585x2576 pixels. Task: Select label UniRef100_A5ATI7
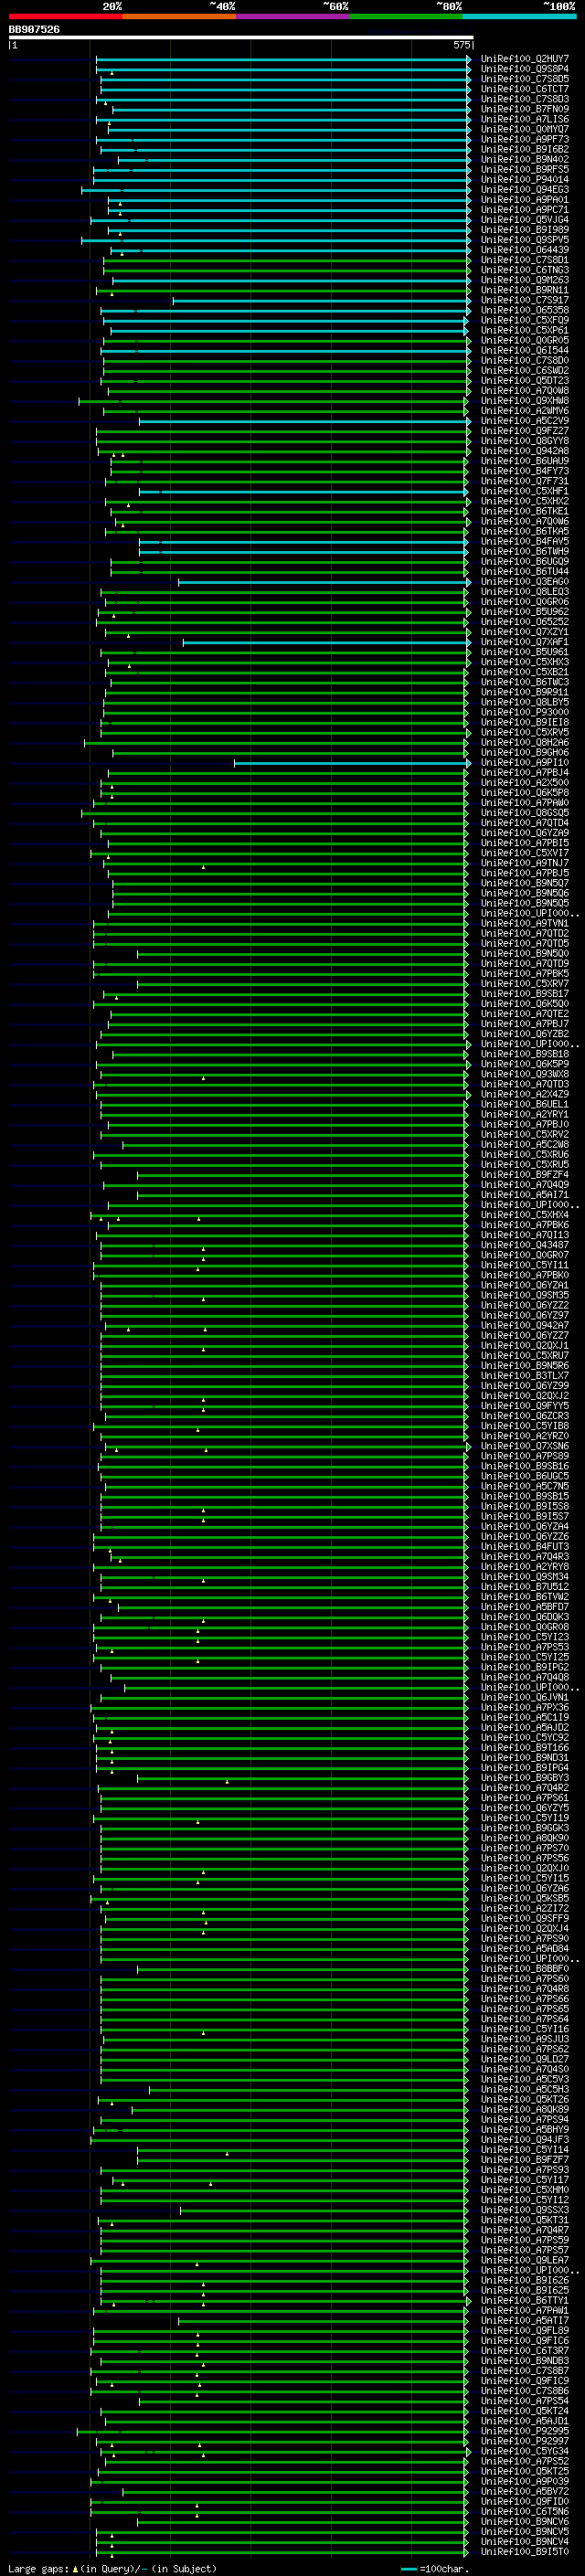click(x=524, y=2320)
